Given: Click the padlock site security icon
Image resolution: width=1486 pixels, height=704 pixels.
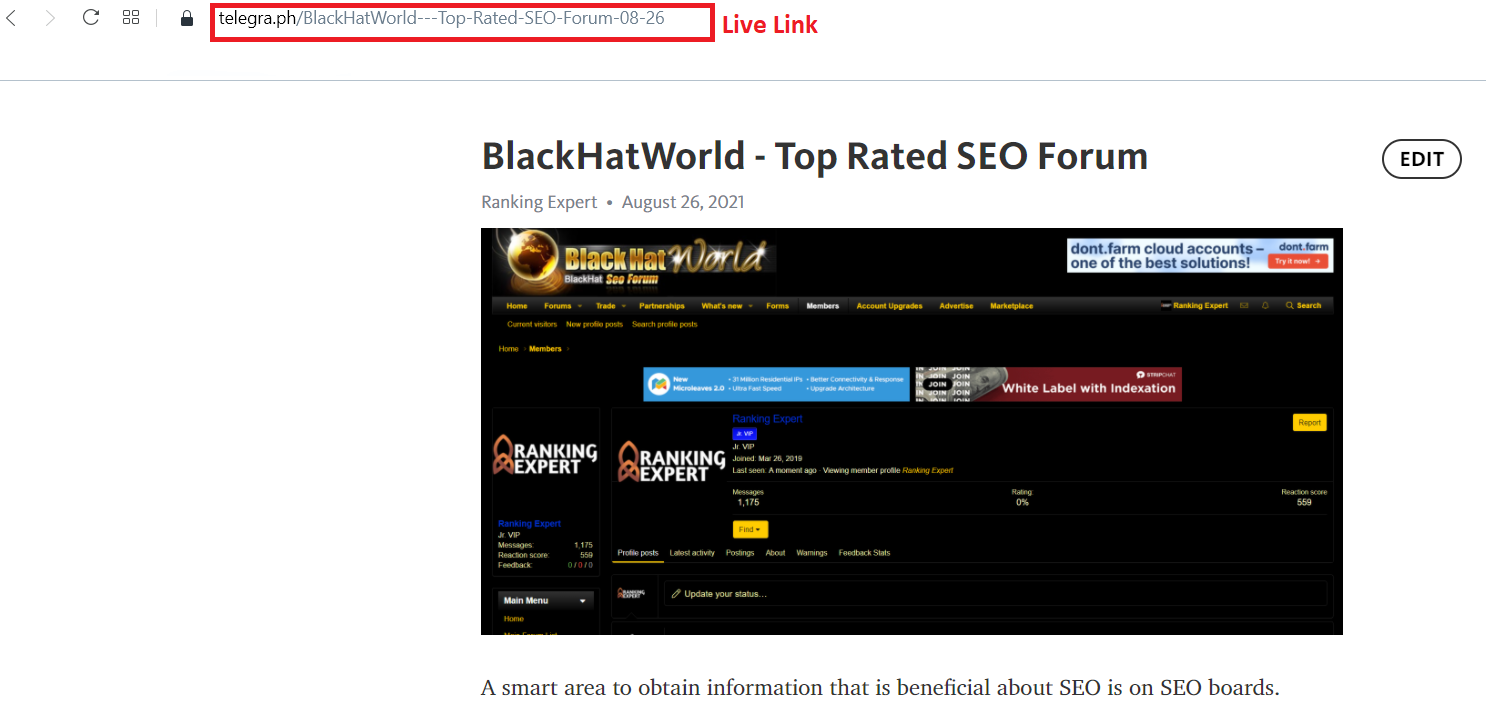Looking at the screenshot, I should pyautogui.click(x=186, y=18).
